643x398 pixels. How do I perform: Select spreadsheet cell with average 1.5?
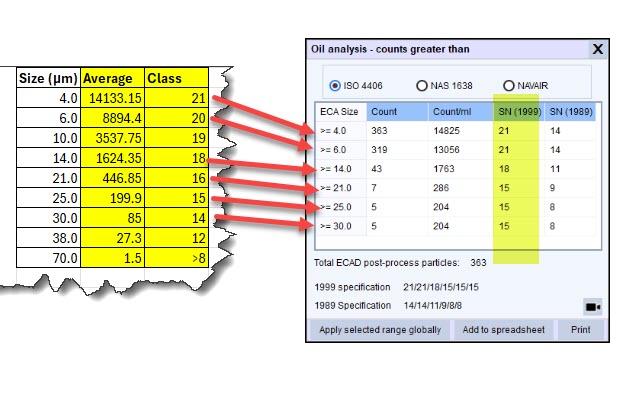pyautogui.click(x=113, y=258)
